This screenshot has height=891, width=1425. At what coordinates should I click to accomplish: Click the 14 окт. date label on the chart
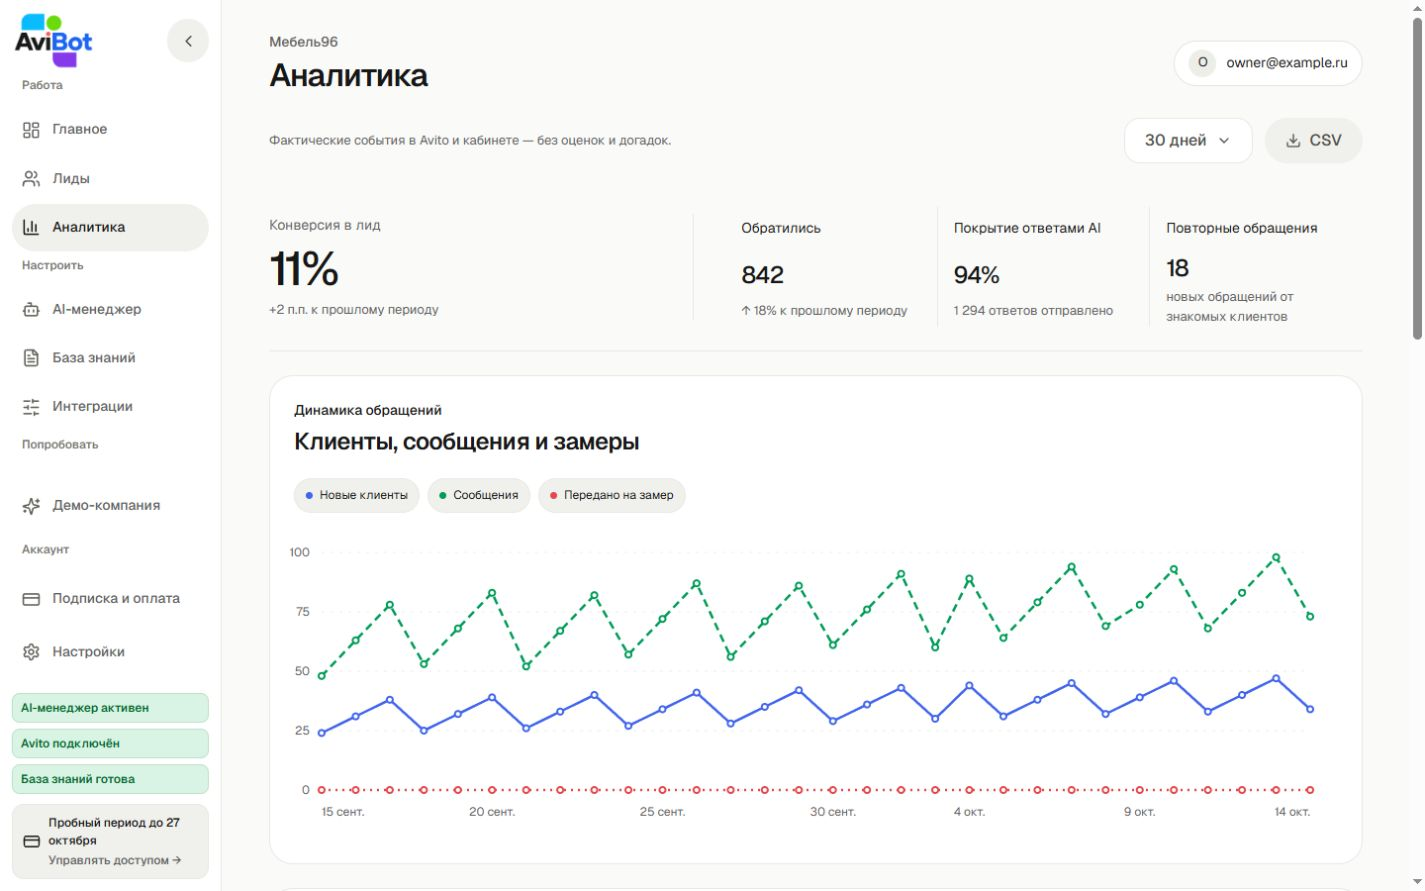pos(1292,812)
